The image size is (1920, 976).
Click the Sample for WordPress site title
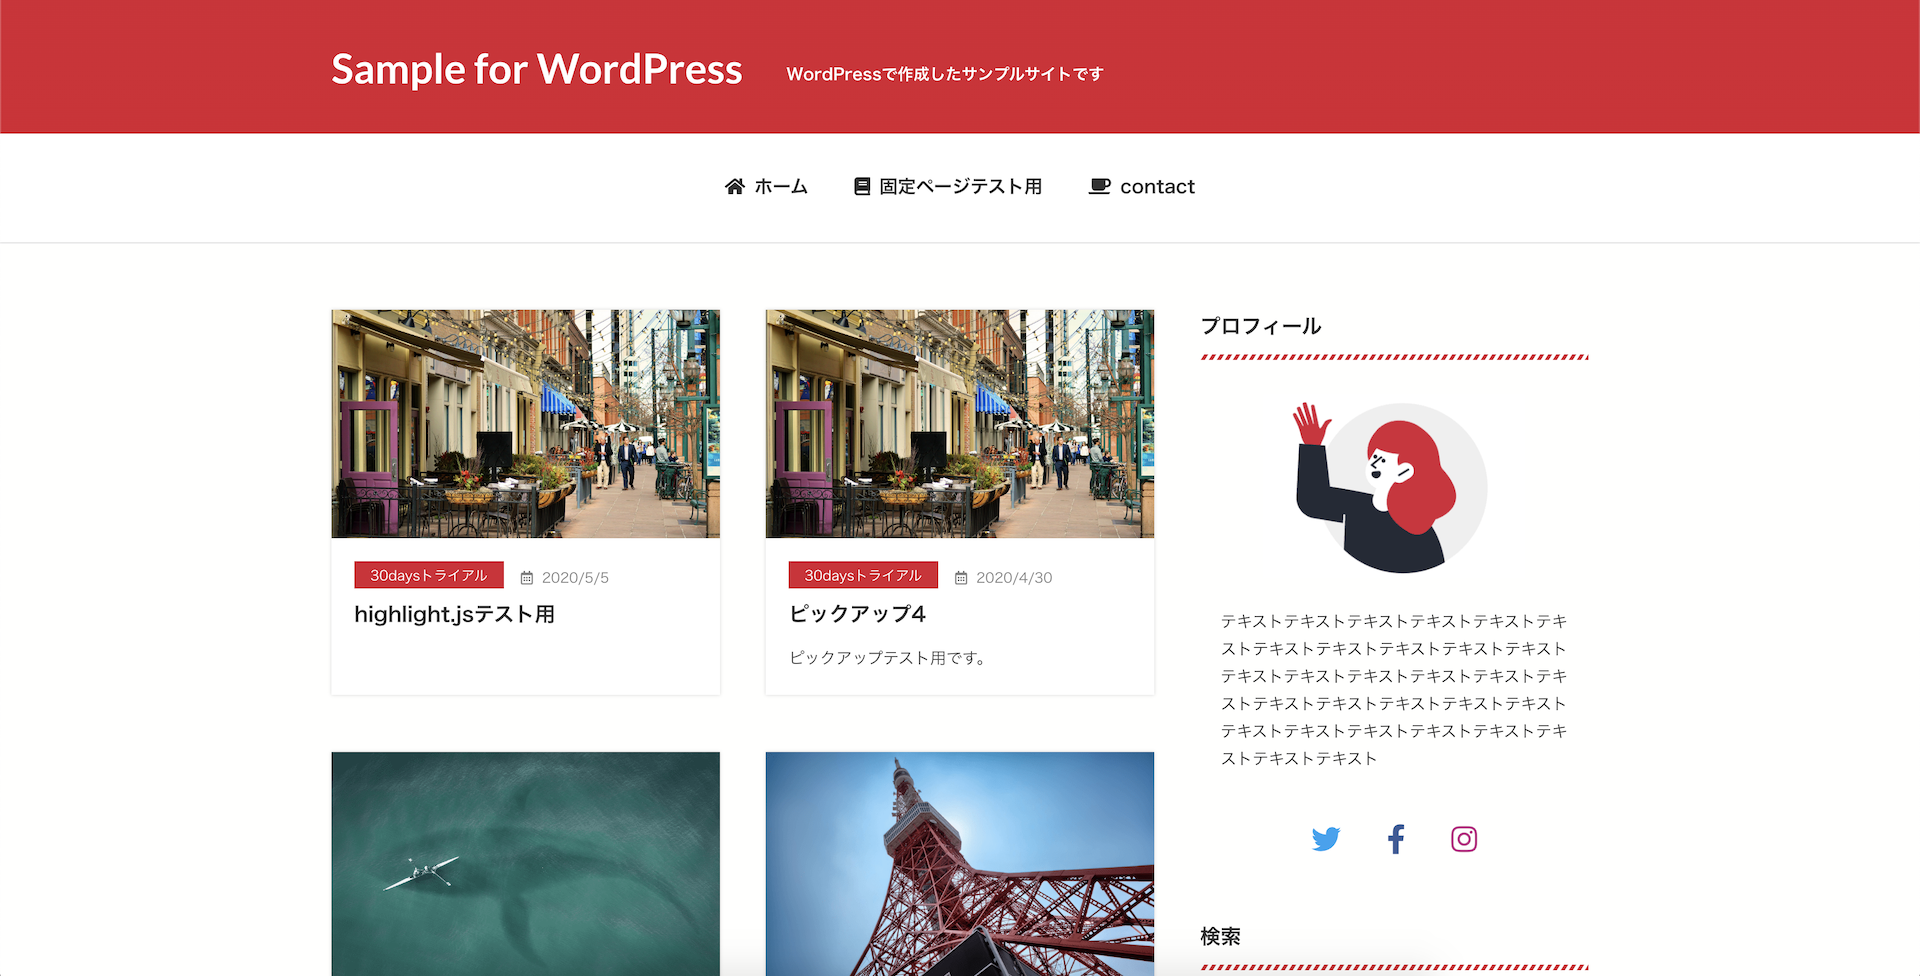(537, 69)
